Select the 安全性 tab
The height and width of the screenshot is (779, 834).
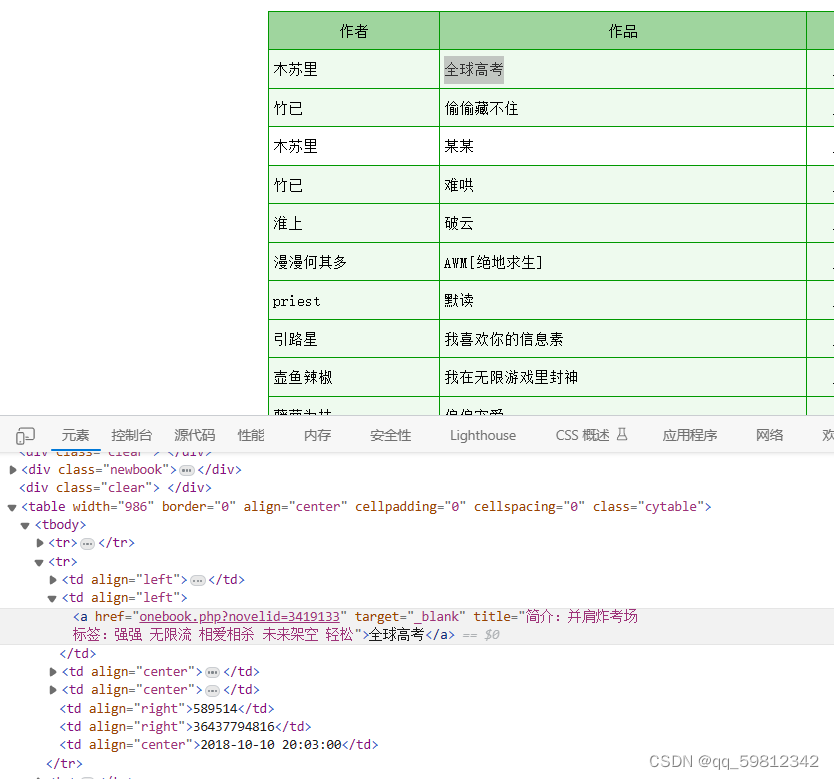(x=390, y=435)
